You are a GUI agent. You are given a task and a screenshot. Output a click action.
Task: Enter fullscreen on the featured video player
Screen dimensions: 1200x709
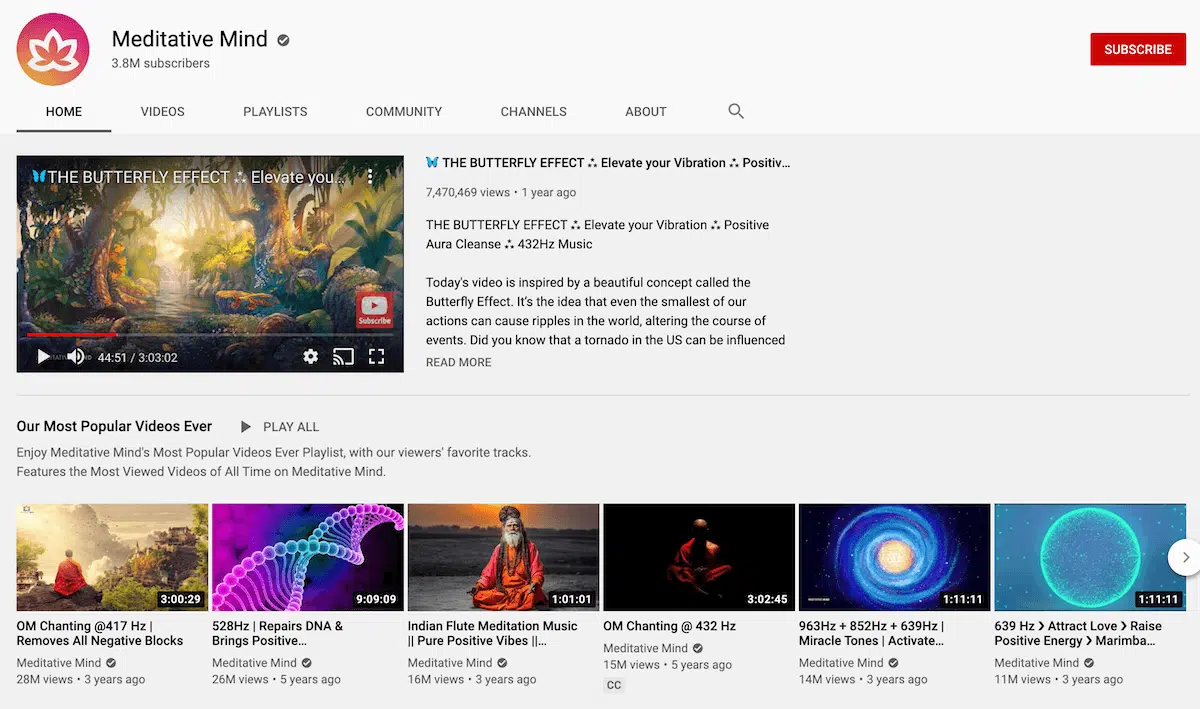tap(377, 356)
